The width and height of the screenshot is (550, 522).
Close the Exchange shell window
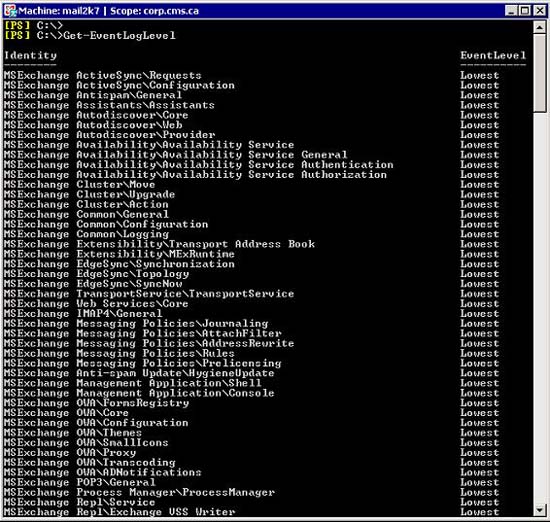coord(539,11)
